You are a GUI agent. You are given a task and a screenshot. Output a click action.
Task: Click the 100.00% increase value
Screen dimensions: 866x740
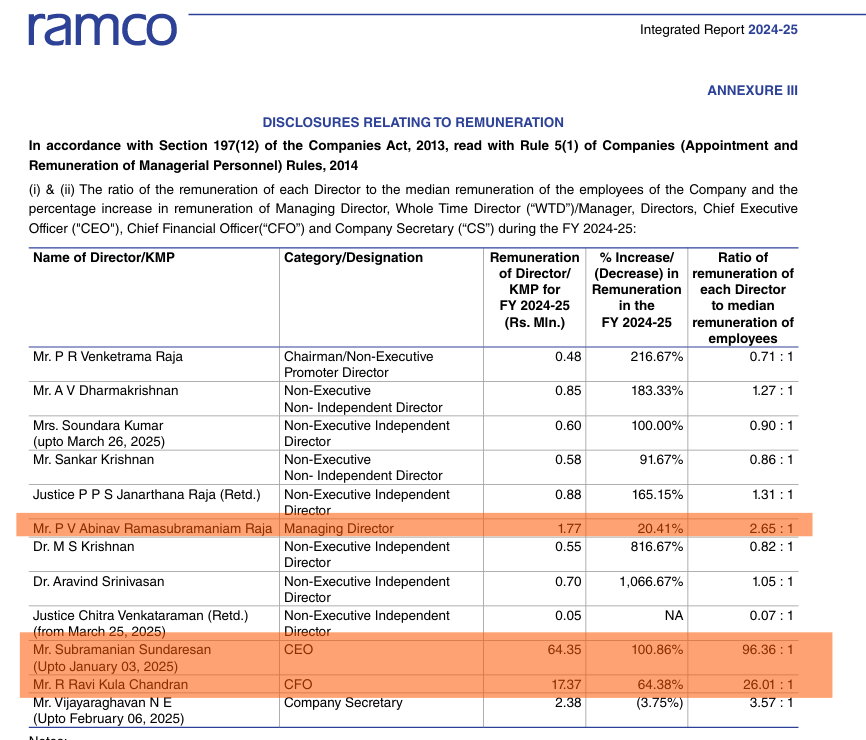pos(657,426)
